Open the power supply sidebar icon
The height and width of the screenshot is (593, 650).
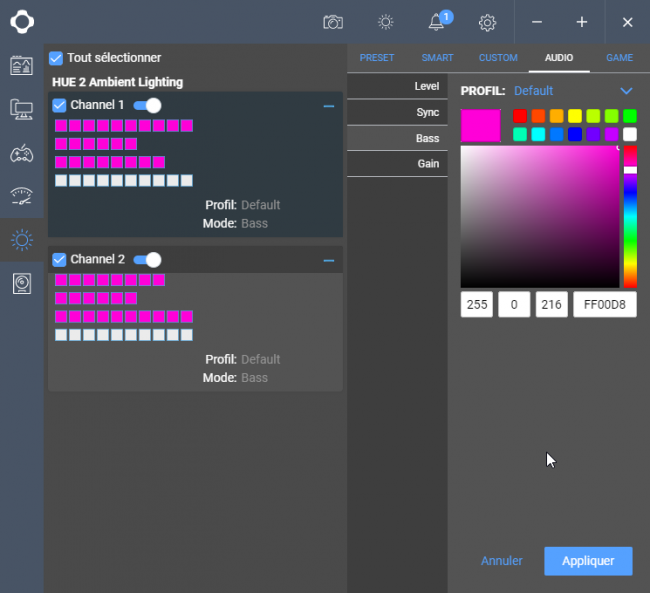pos(22,284)
